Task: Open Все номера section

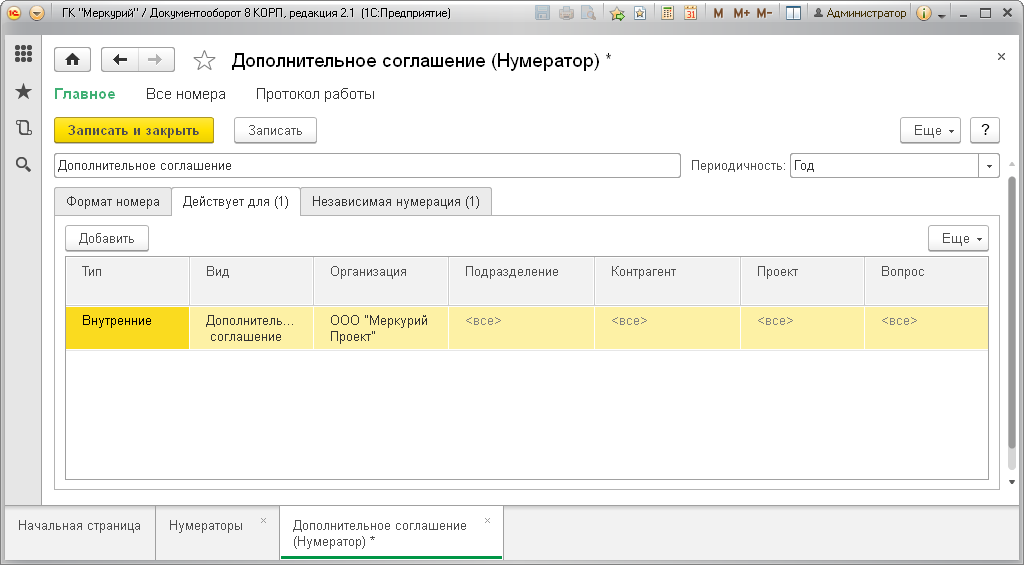Action: [x=186, y=94]
